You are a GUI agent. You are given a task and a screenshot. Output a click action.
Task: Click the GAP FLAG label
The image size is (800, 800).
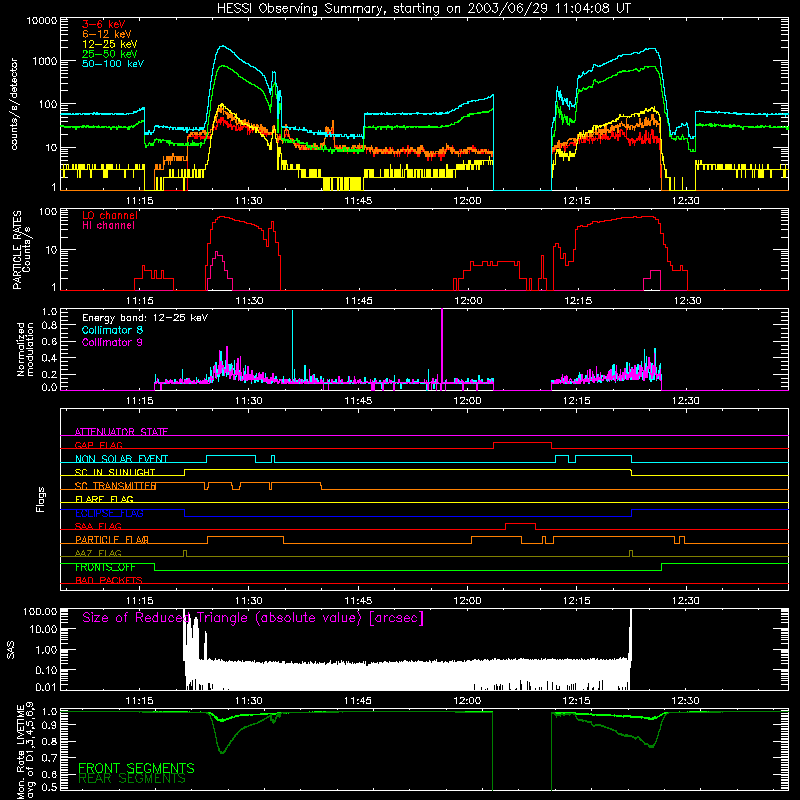pyautogui.click(x=98, y=445)
